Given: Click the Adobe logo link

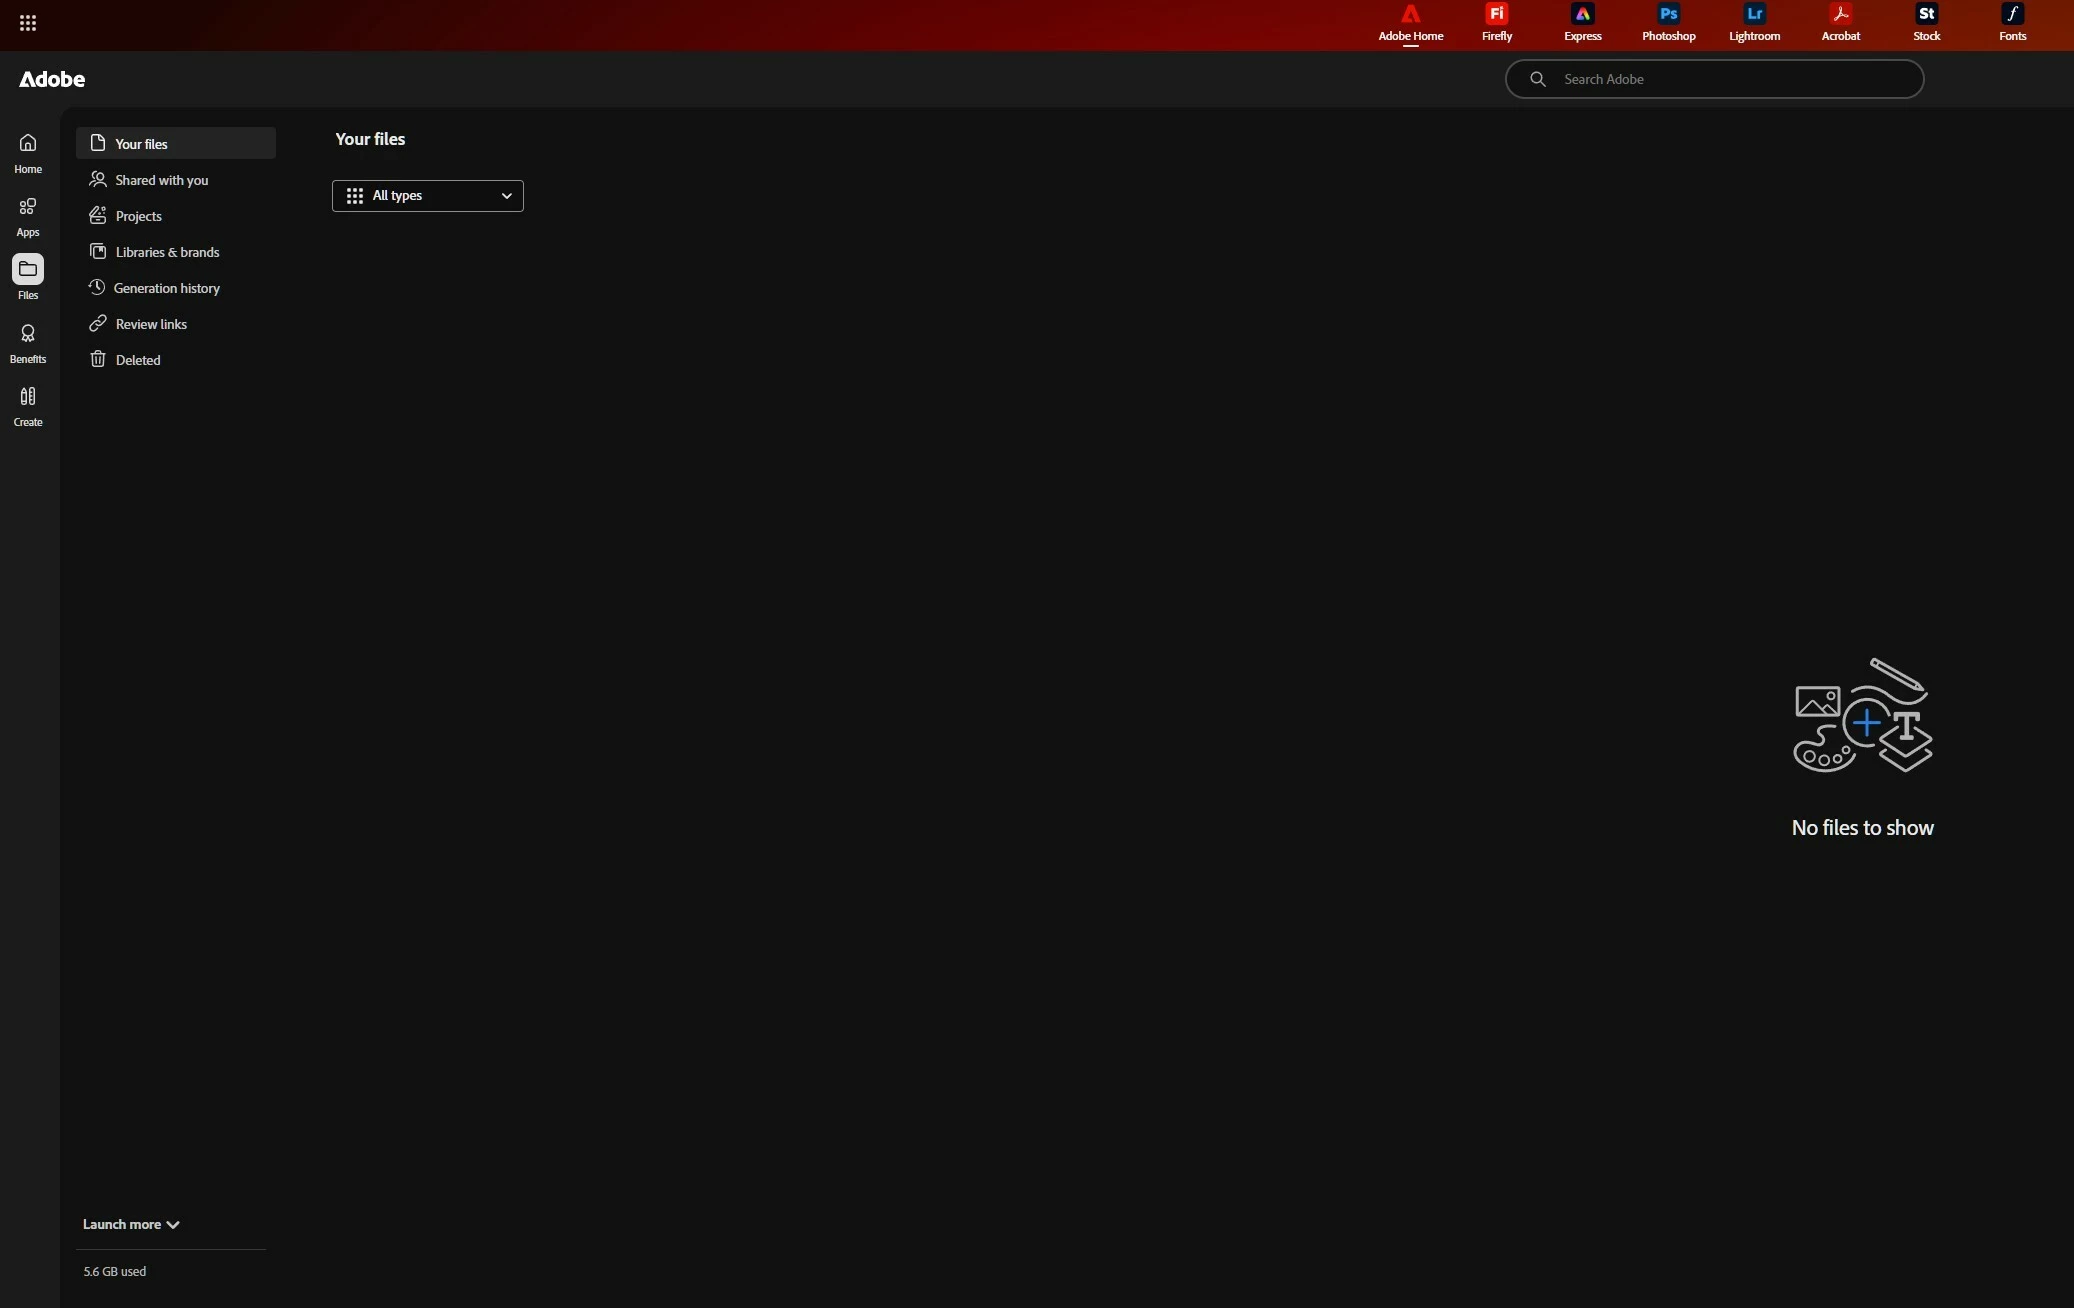Looking at the screenshot, I should 52,79.
